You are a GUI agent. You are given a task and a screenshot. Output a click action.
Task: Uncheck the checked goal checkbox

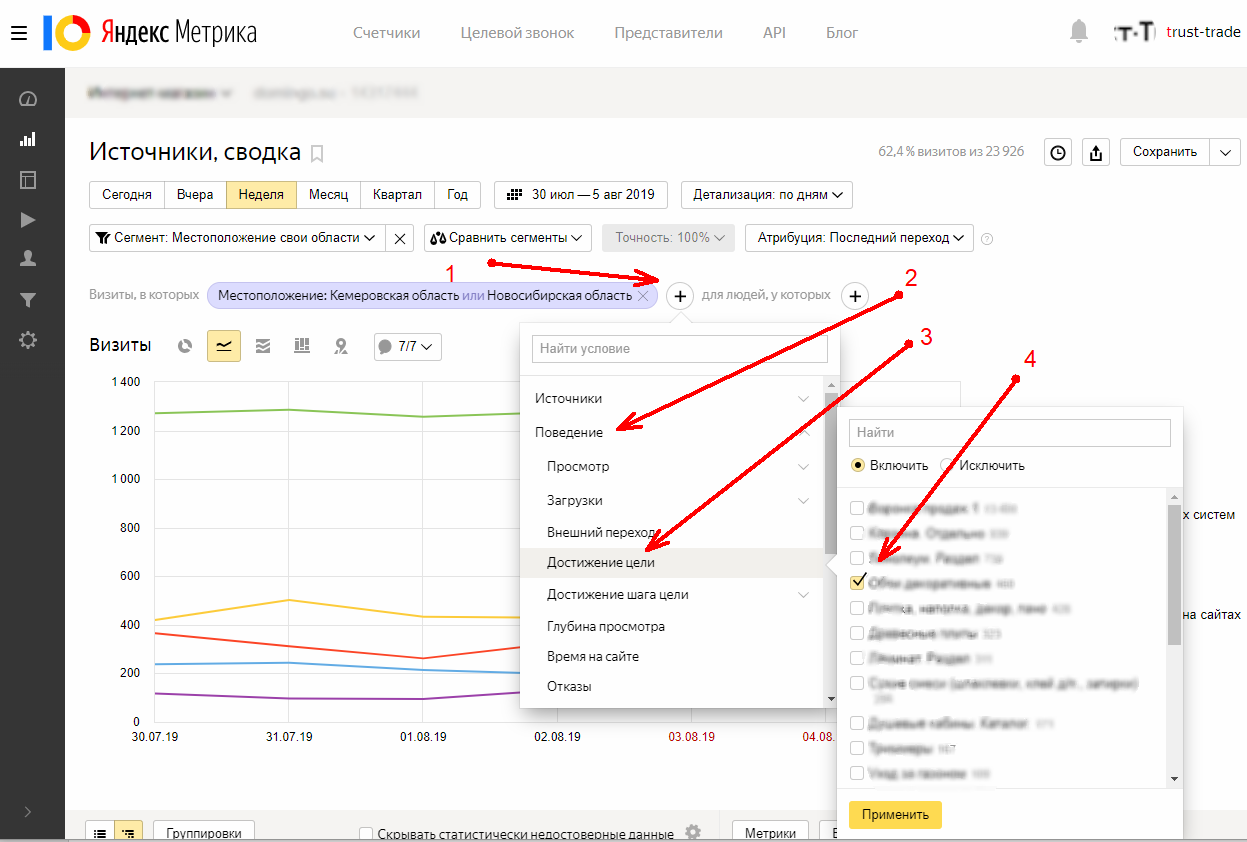click(856, 582)
